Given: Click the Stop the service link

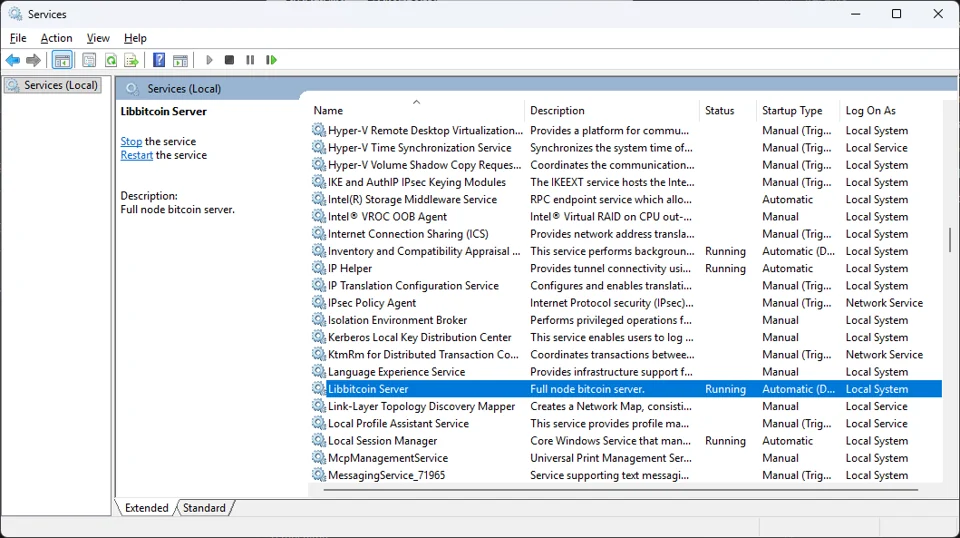Looking at the screenshot, I should point(131,141).
